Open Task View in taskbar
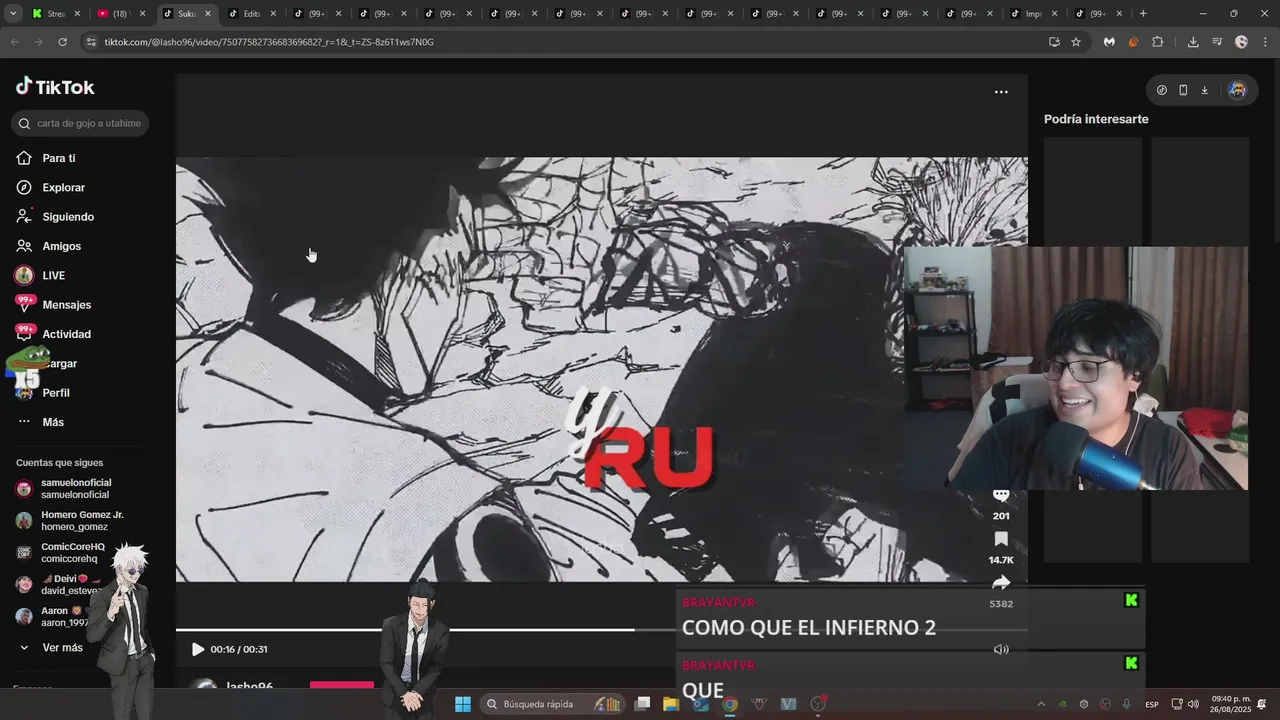The image size is (1280, 720). [643, 704]
